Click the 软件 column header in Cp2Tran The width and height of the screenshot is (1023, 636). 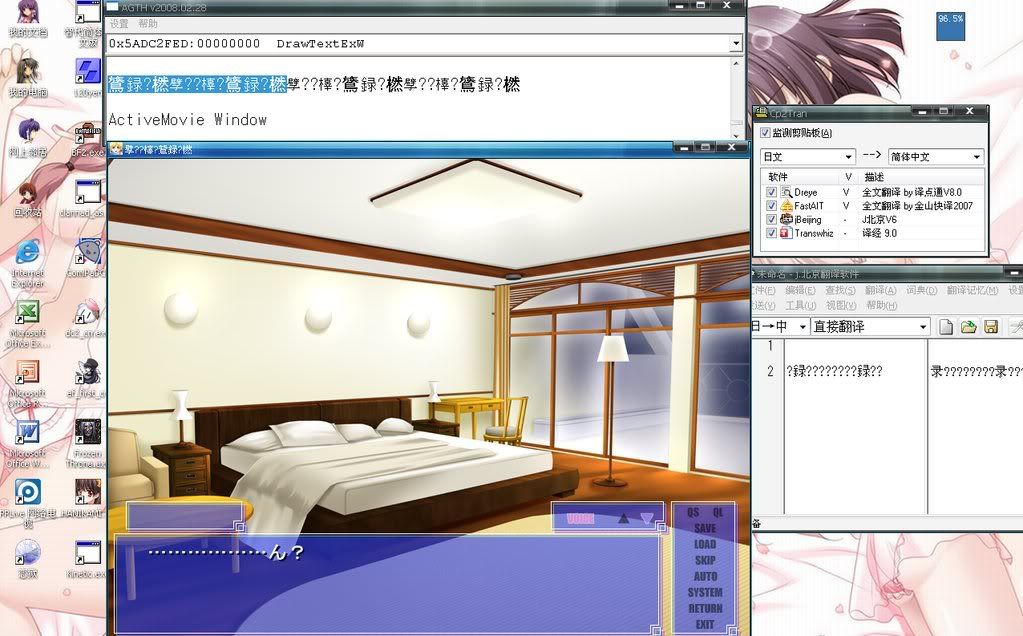778,177
